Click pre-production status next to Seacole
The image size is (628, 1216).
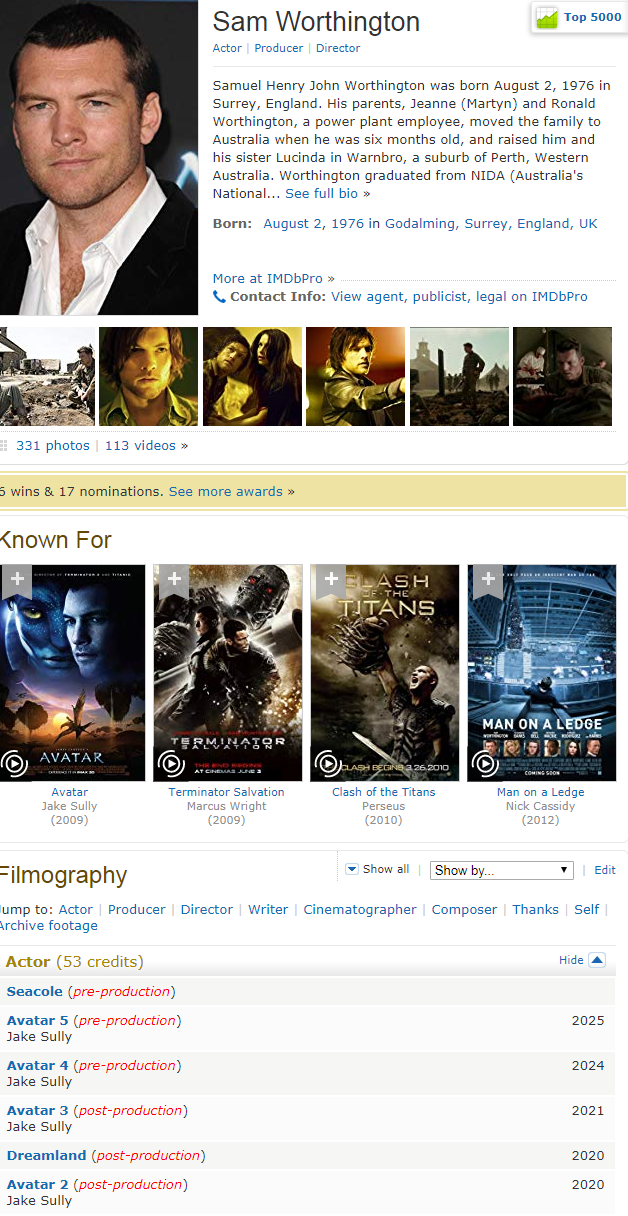click(x=121, y=992)
